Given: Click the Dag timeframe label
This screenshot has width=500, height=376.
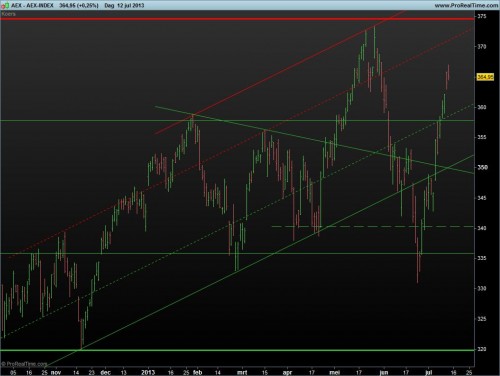Looking at the screenshot, I should [x=109, y=5].
